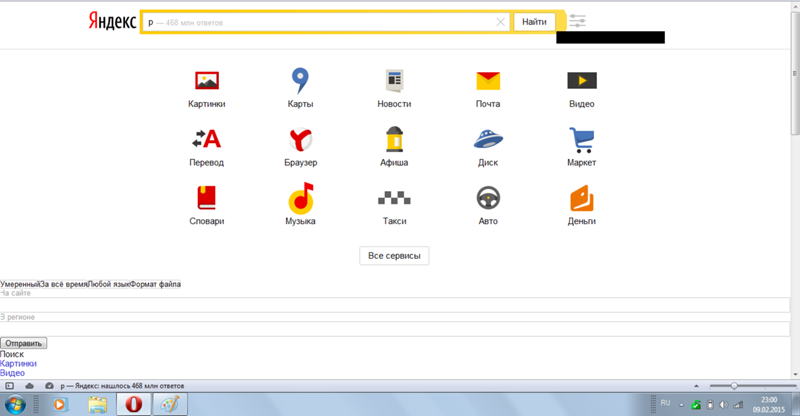Click the Яндекс logo
This screenshot has width=800, height=416.
112,21
